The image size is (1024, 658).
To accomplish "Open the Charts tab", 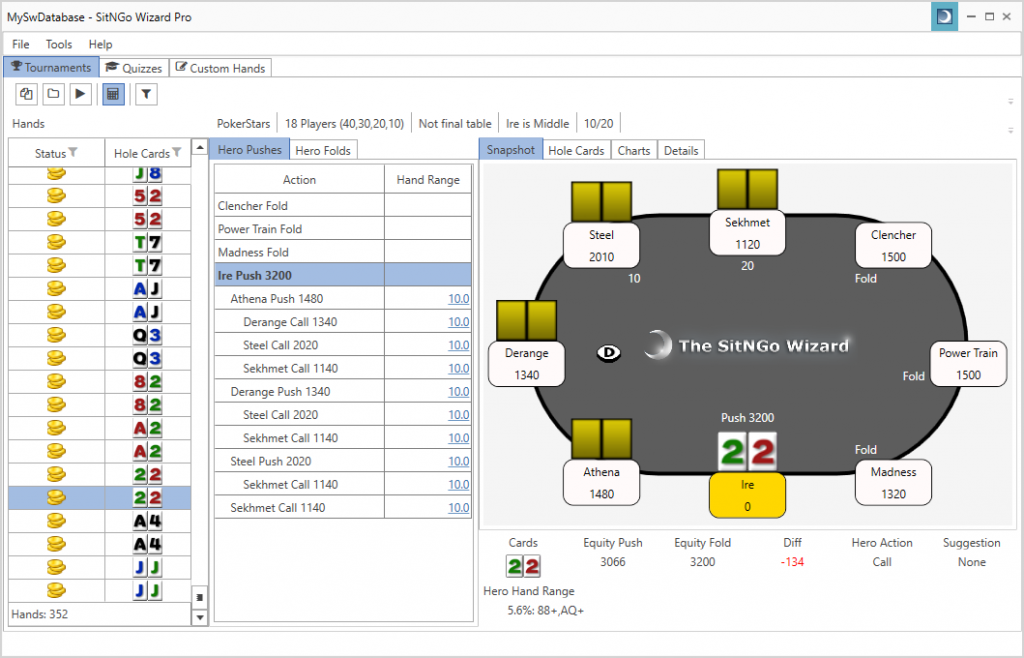I will pyautogui.click(x=633, y=149).
